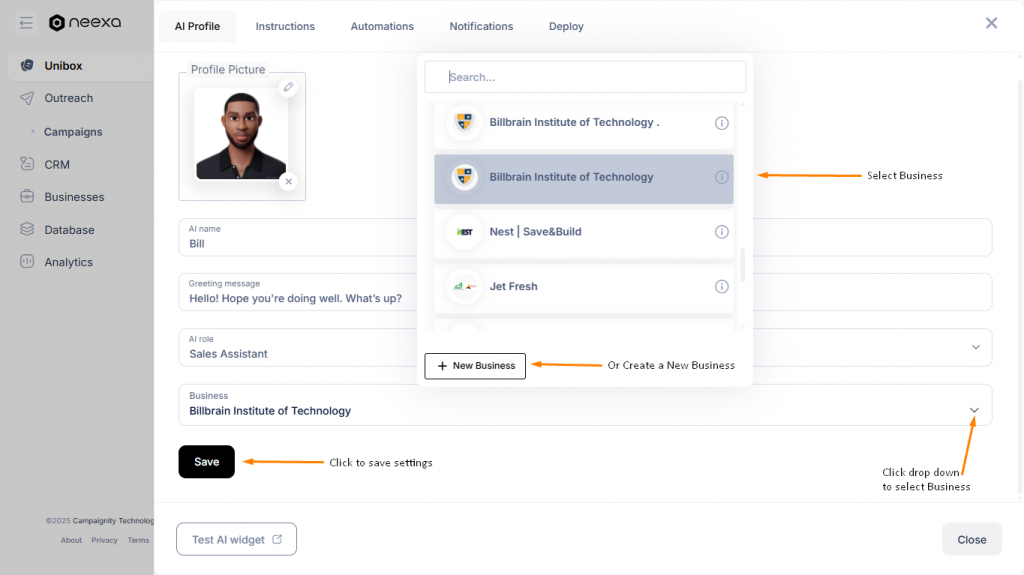Click the New Business button

(x=475, y=366)
